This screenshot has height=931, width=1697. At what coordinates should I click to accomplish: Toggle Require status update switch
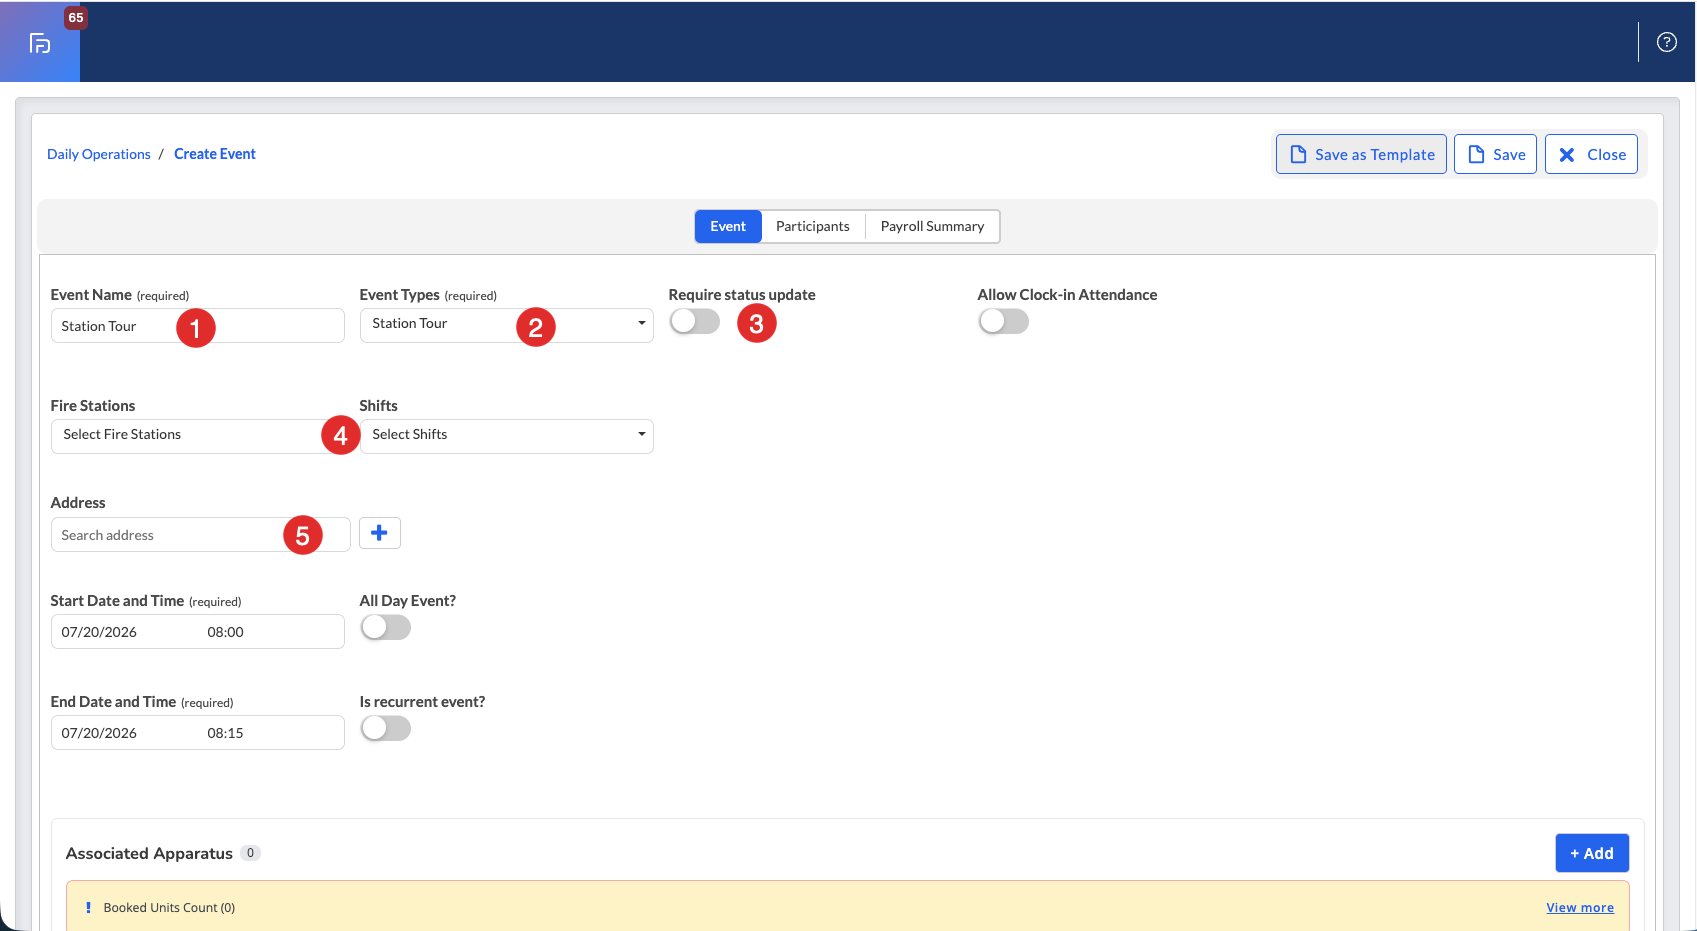695,321
